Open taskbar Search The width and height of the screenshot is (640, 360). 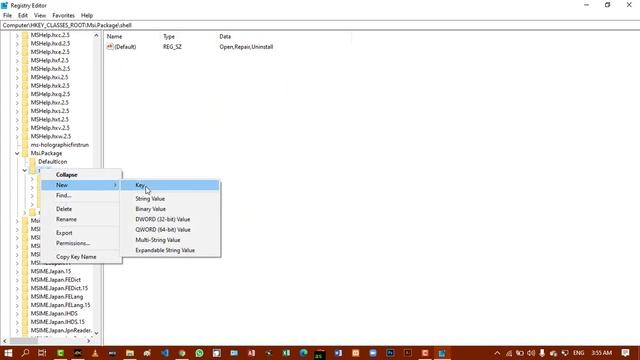tap(25, 353)
